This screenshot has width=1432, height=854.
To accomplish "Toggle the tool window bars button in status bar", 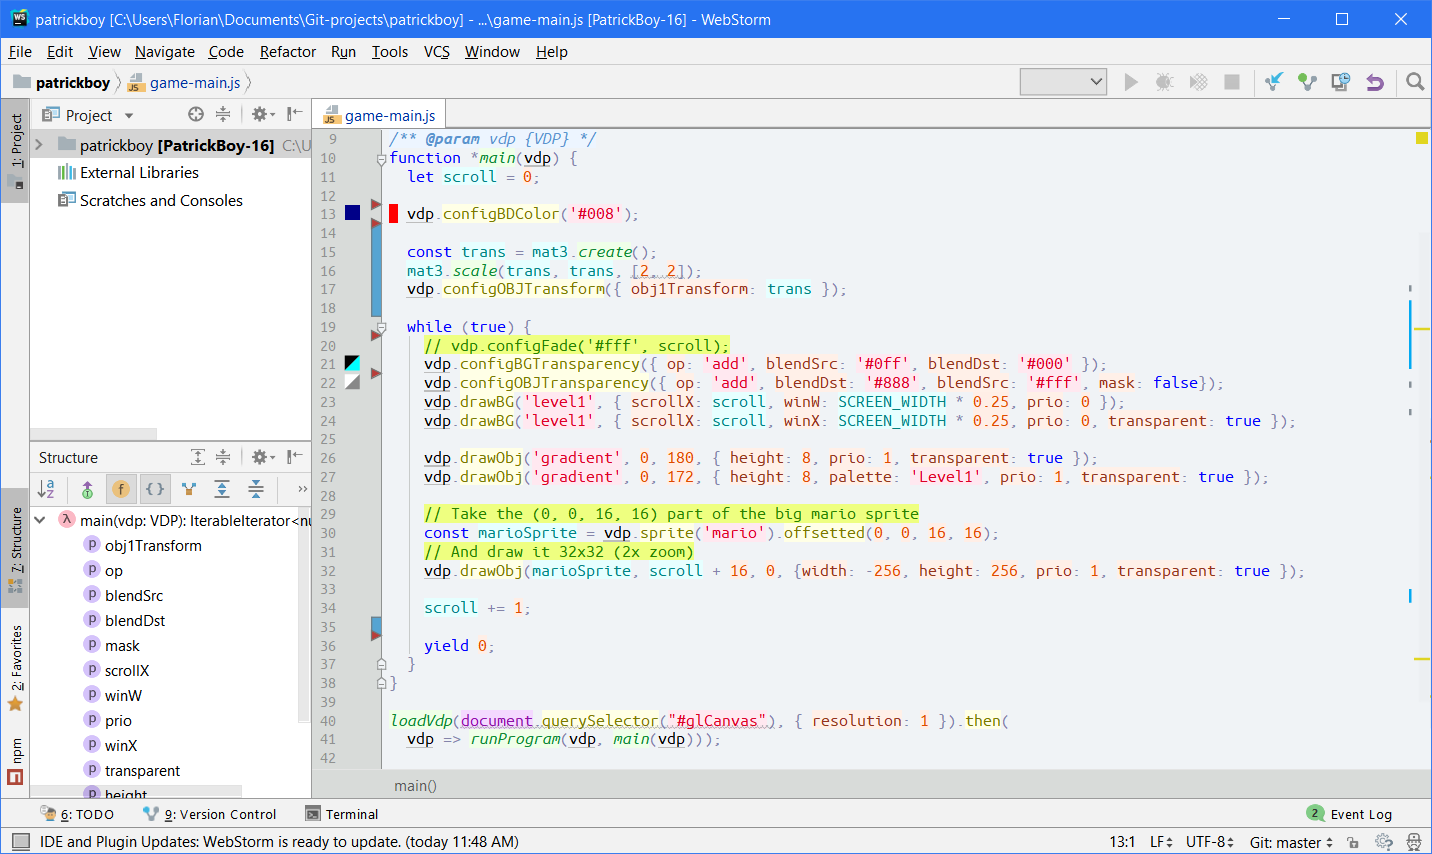I will (x=20, y=842).
